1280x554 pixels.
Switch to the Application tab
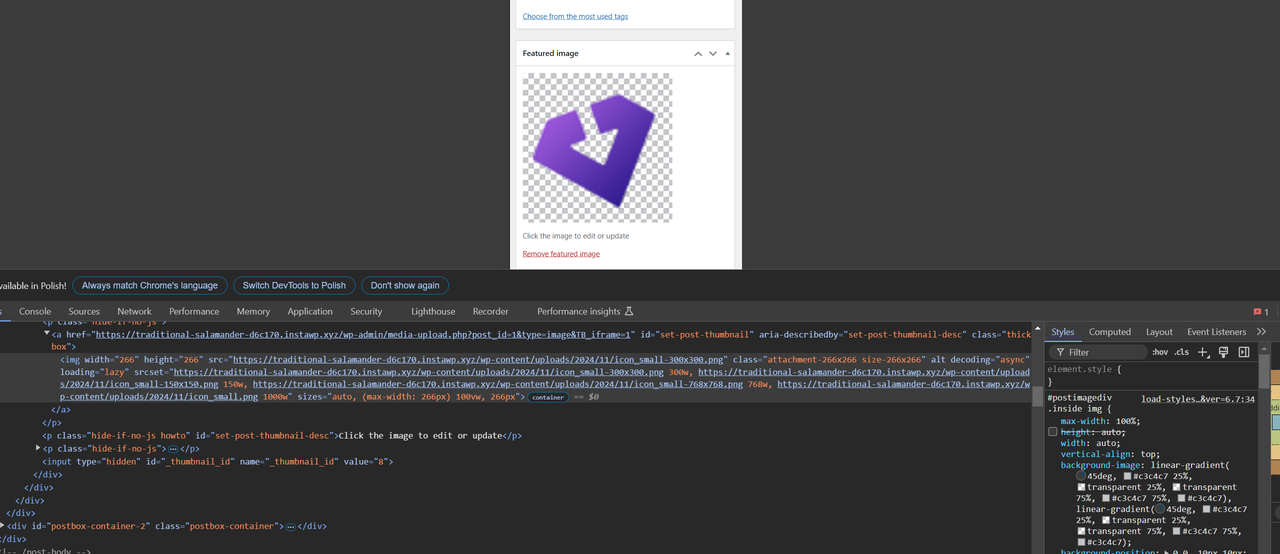[x=310, y=312]
